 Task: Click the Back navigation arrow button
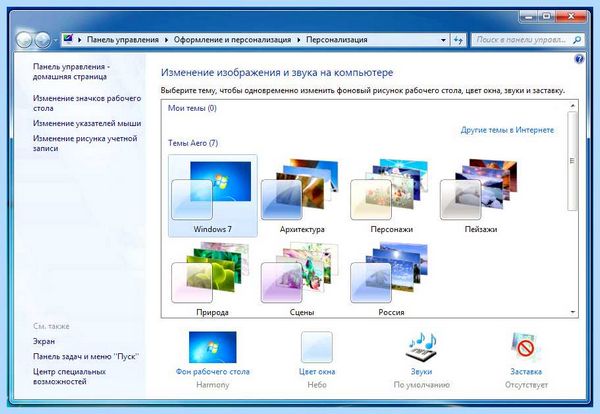pyautogui.click(x=24, y=40)
